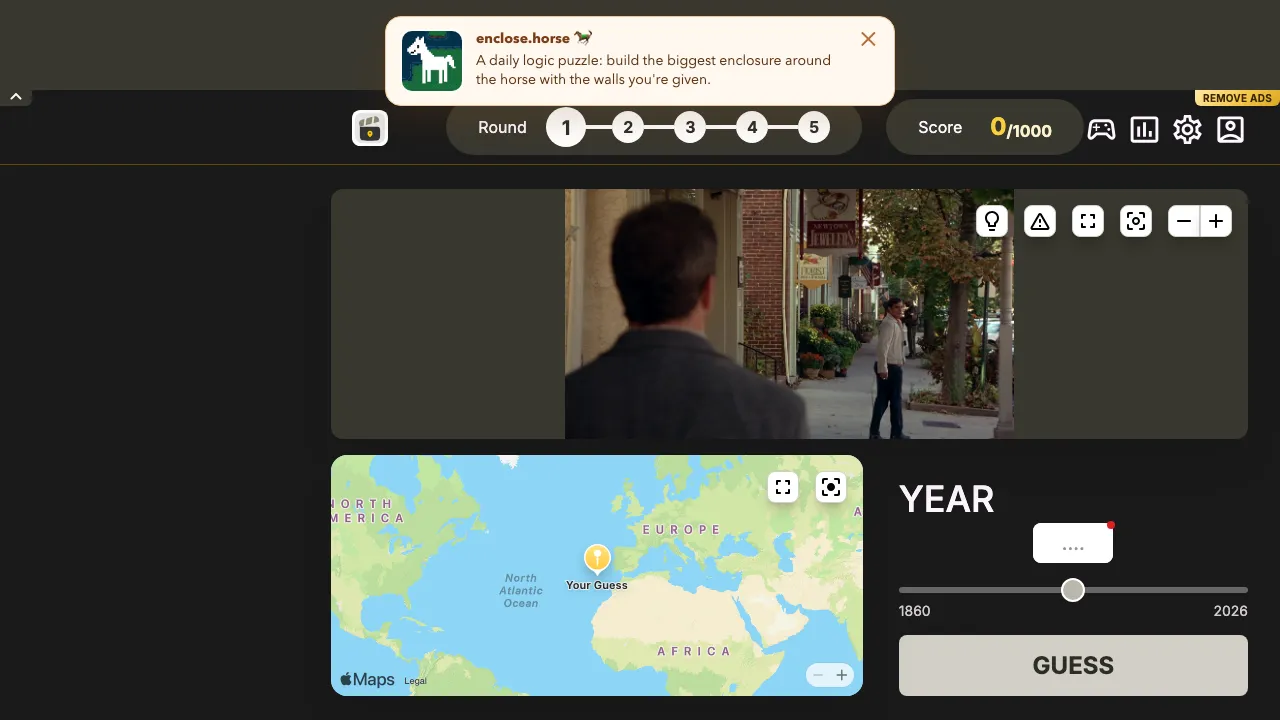This screenshot has width=1280, height=720.
Task: Click the clapperboard lock icon
Action: (370, 128)
